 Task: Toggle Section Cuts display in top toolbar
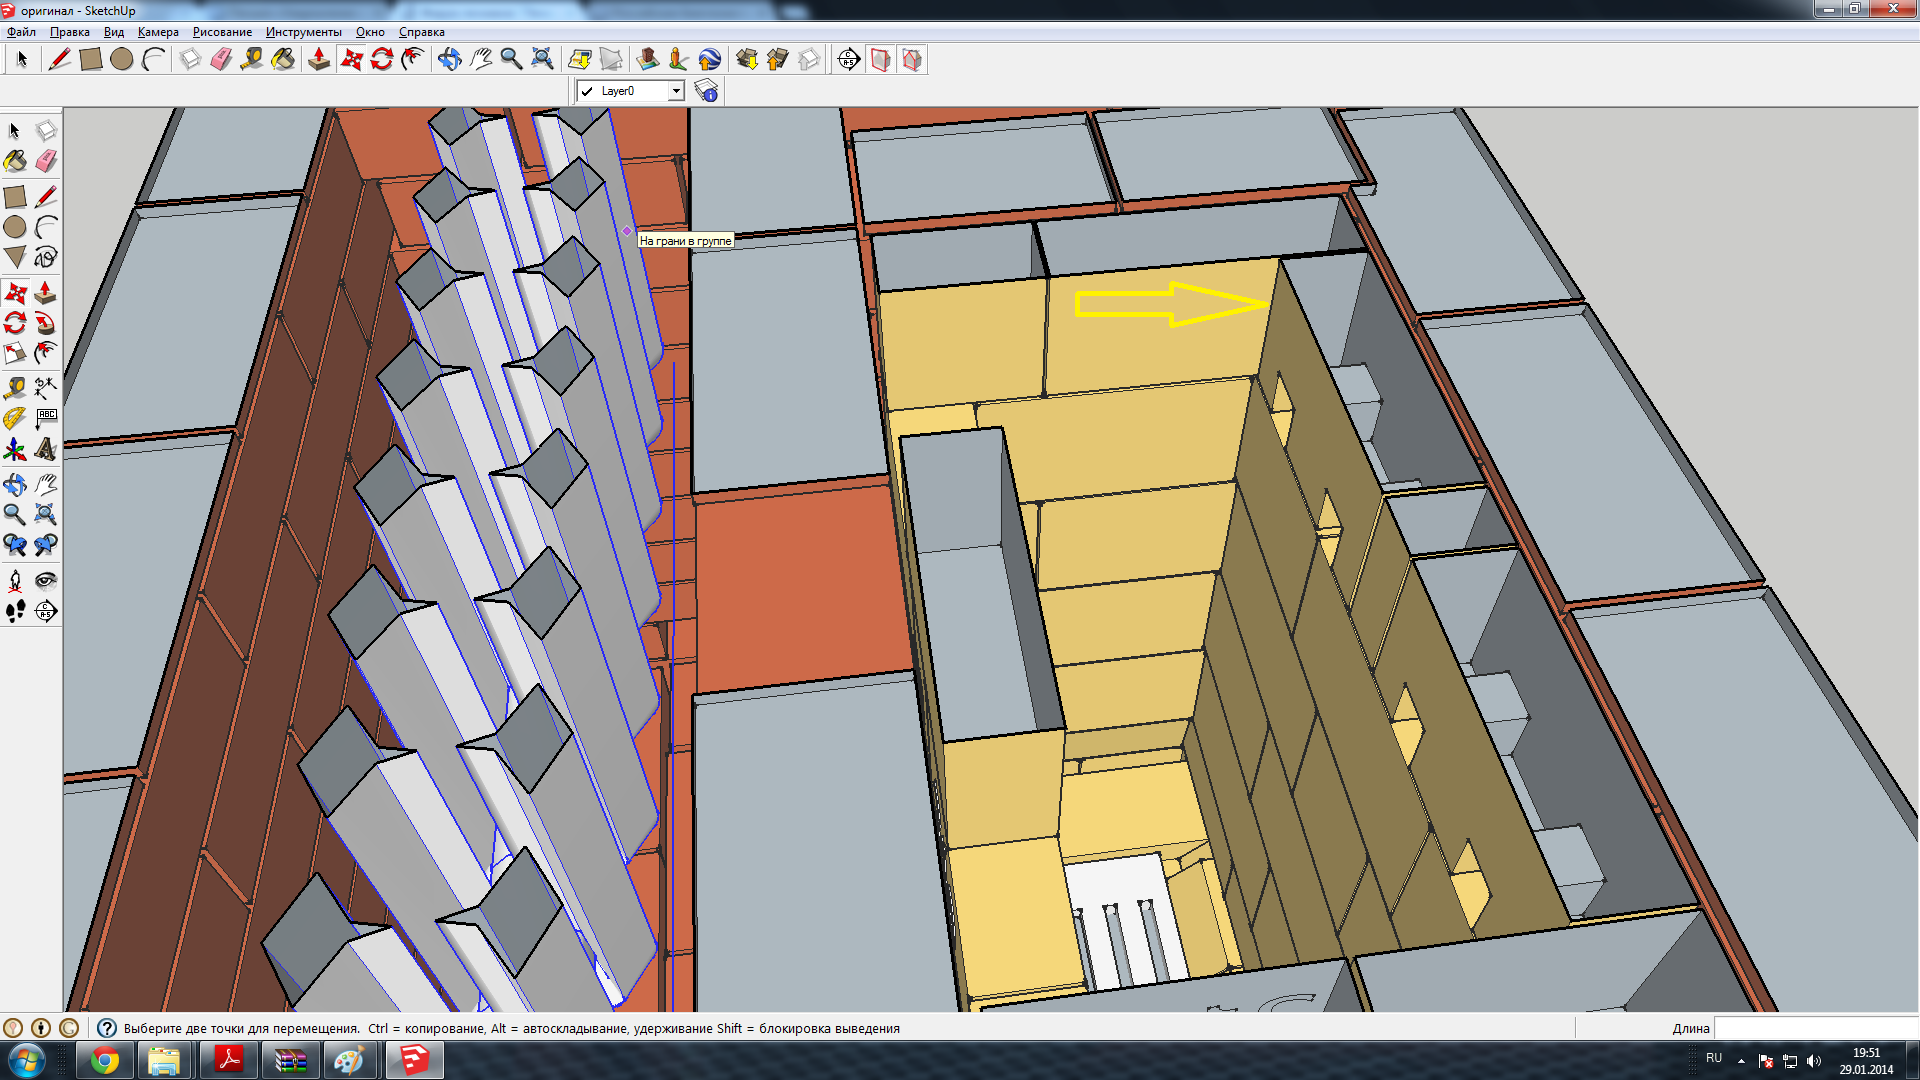[911, 60]
